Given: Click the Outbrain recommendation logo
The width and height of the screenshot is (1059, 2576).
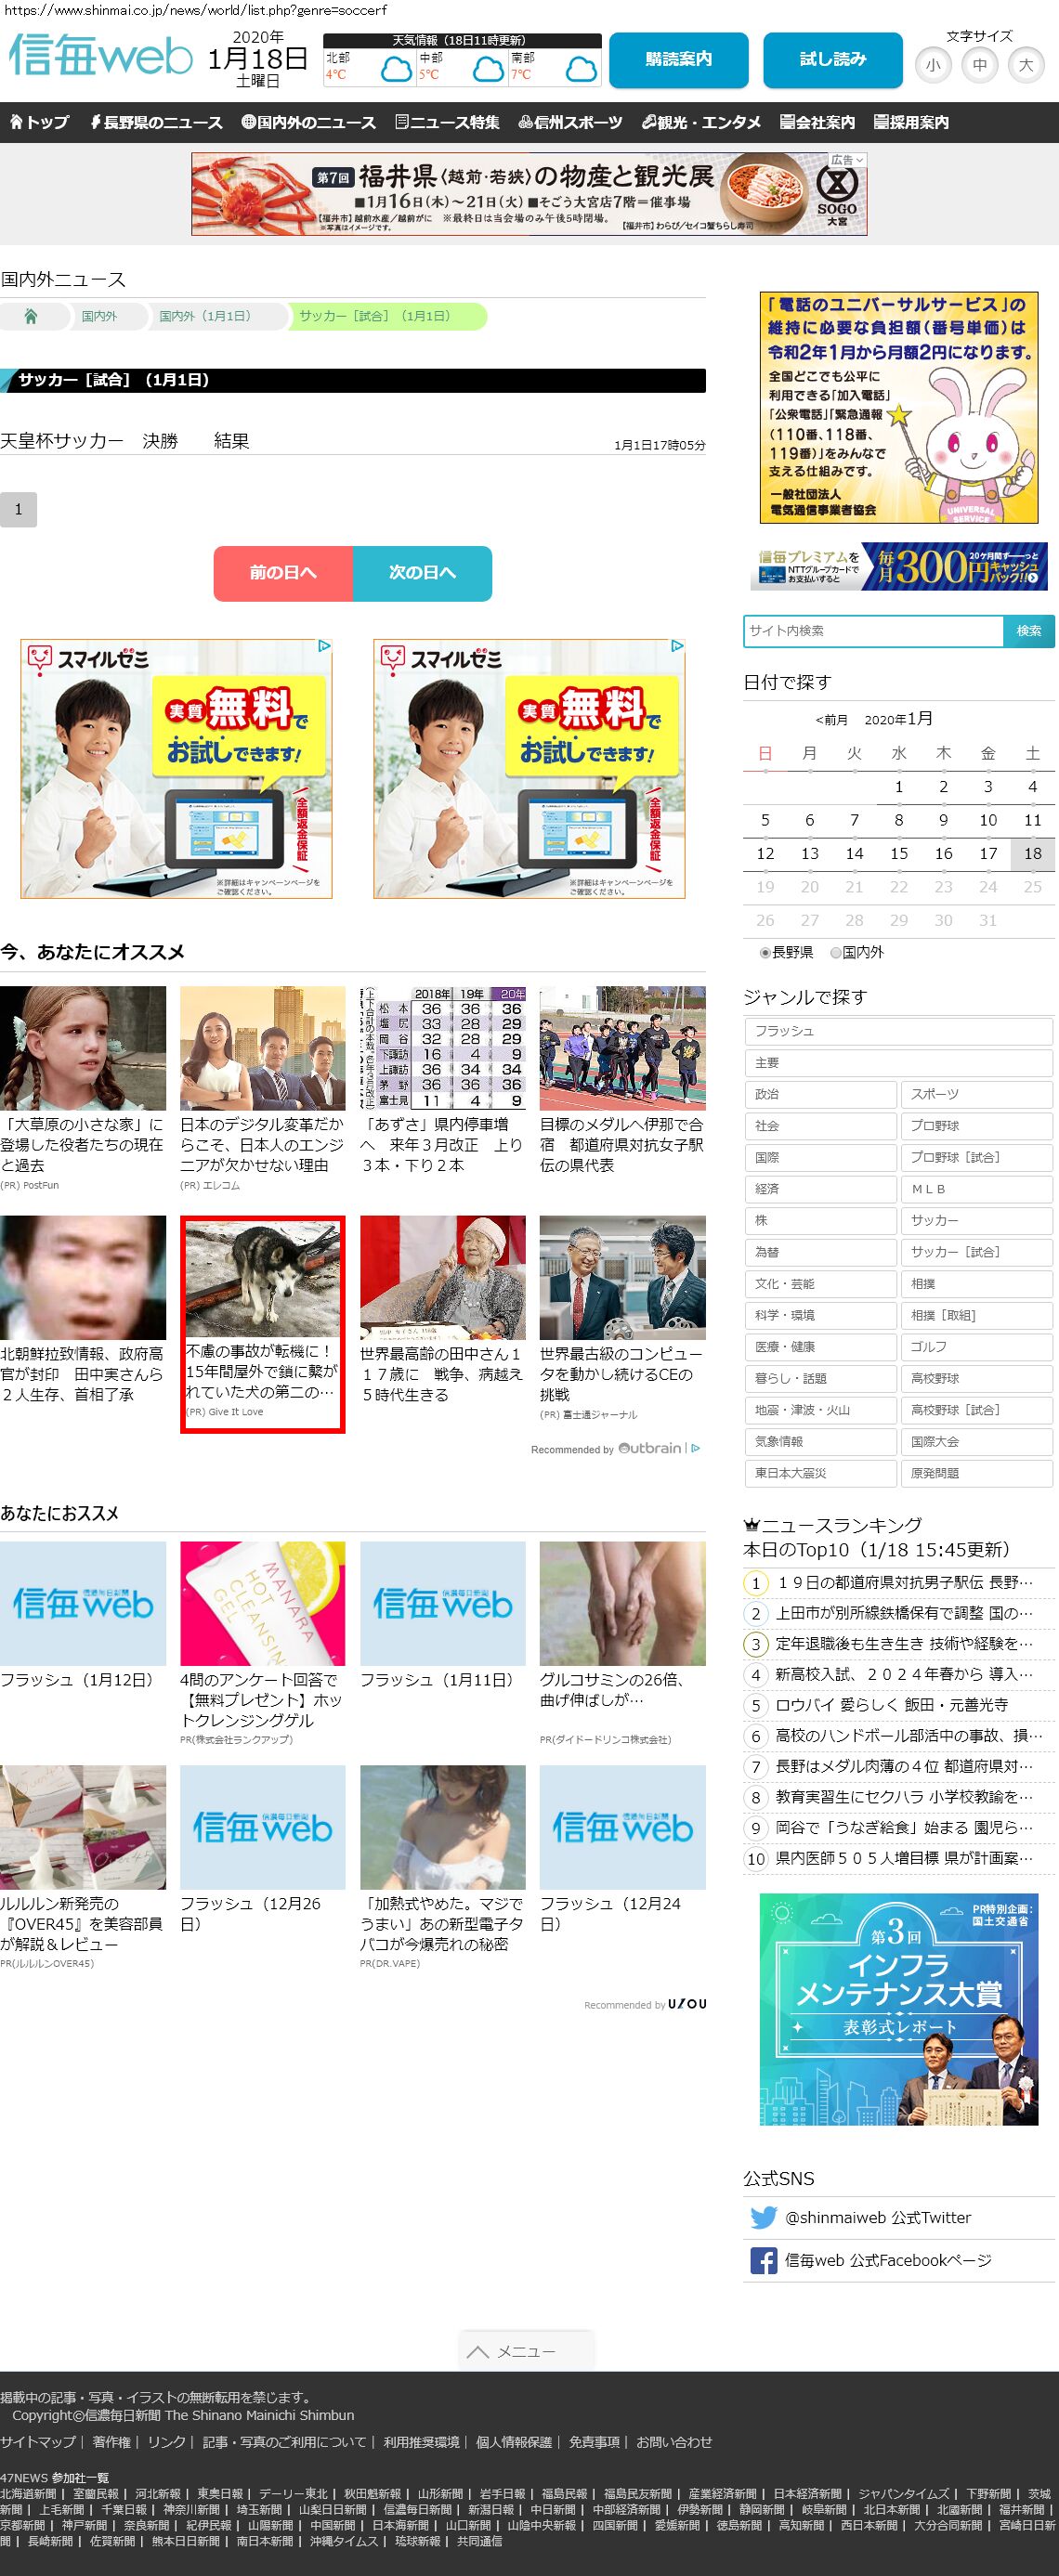Looking at the screenshot, I should tap(650, 1448).
